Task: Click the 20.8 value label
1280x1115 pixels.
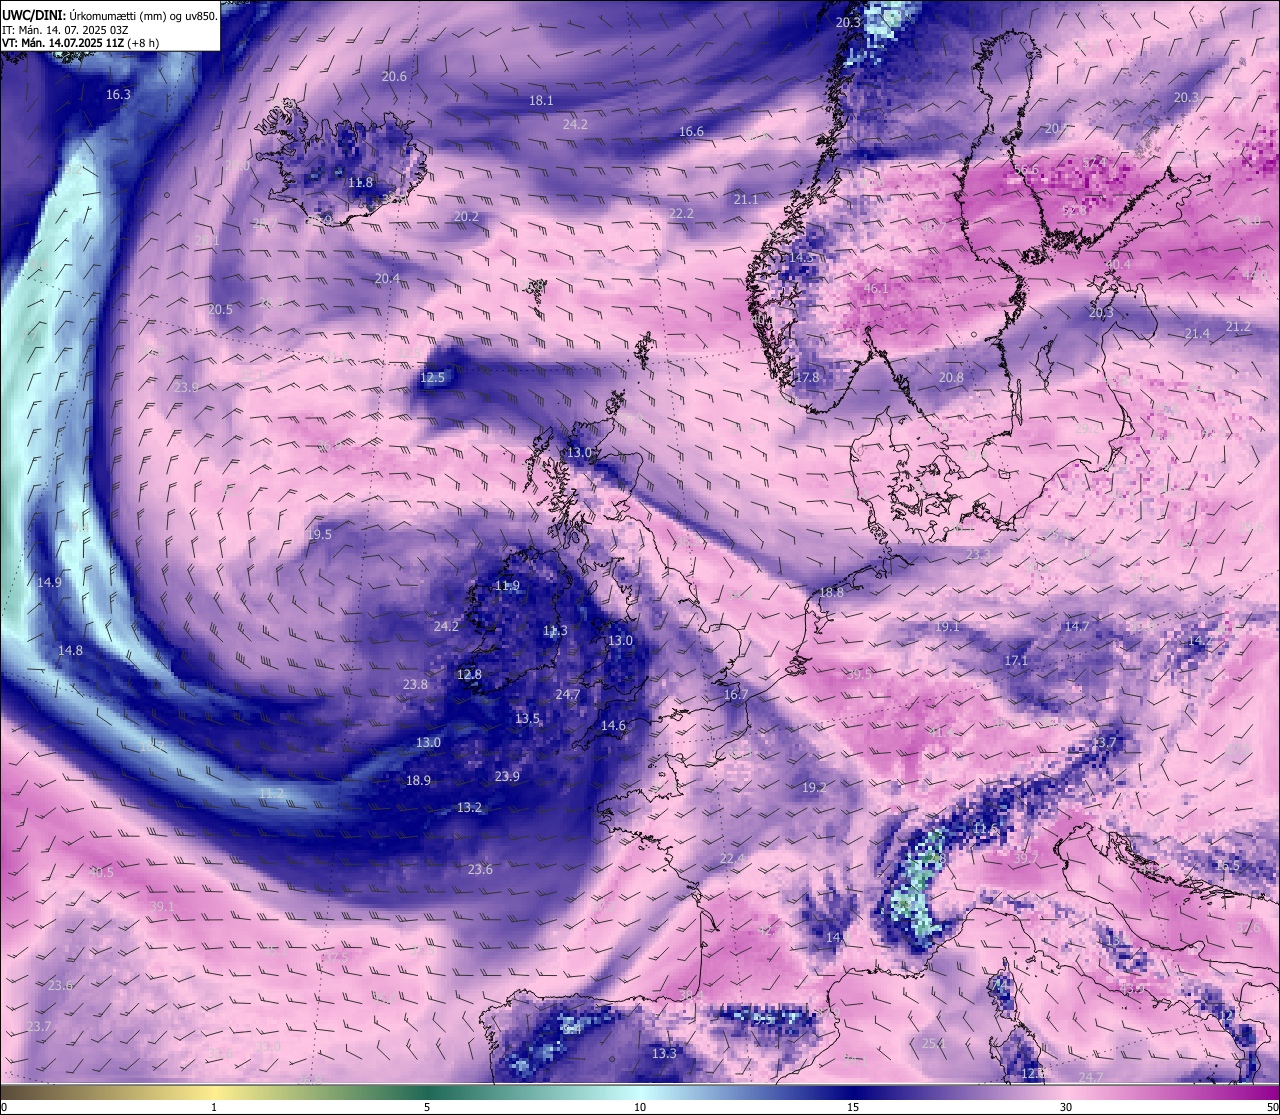Action: (x=951, y=377)
